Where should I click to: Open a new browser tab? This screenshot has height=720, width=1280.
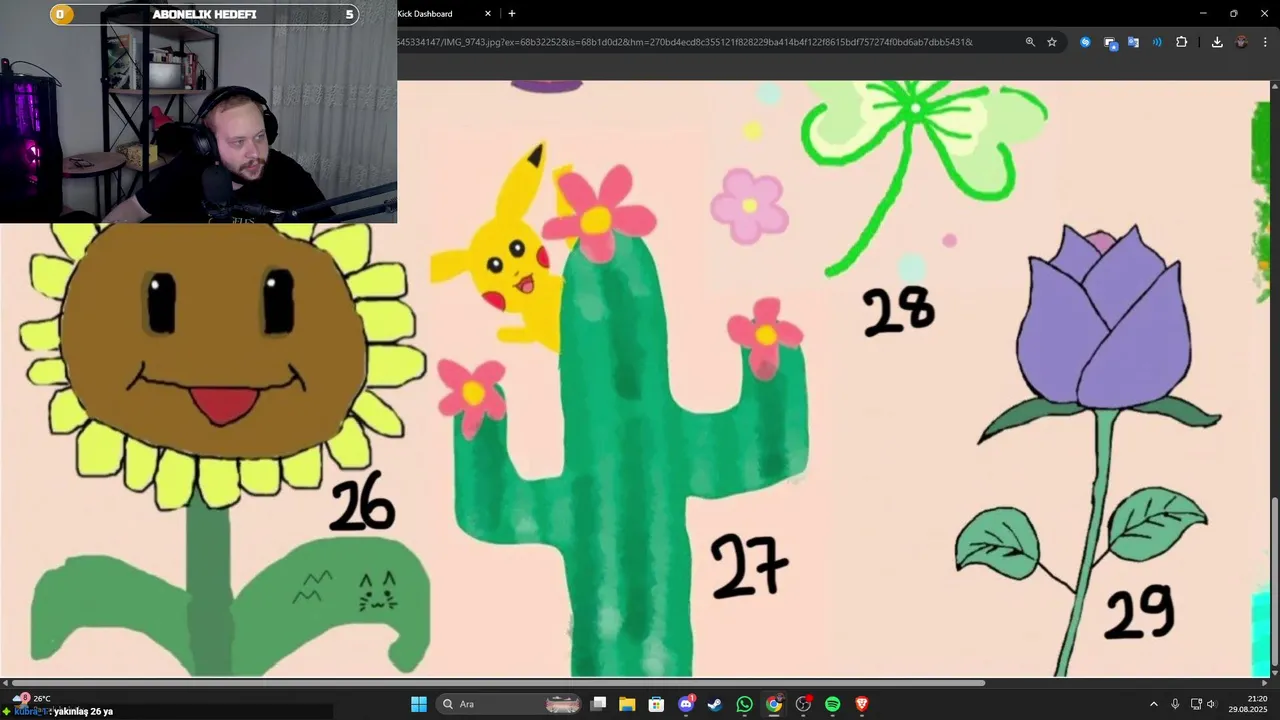tap(512, 14)
